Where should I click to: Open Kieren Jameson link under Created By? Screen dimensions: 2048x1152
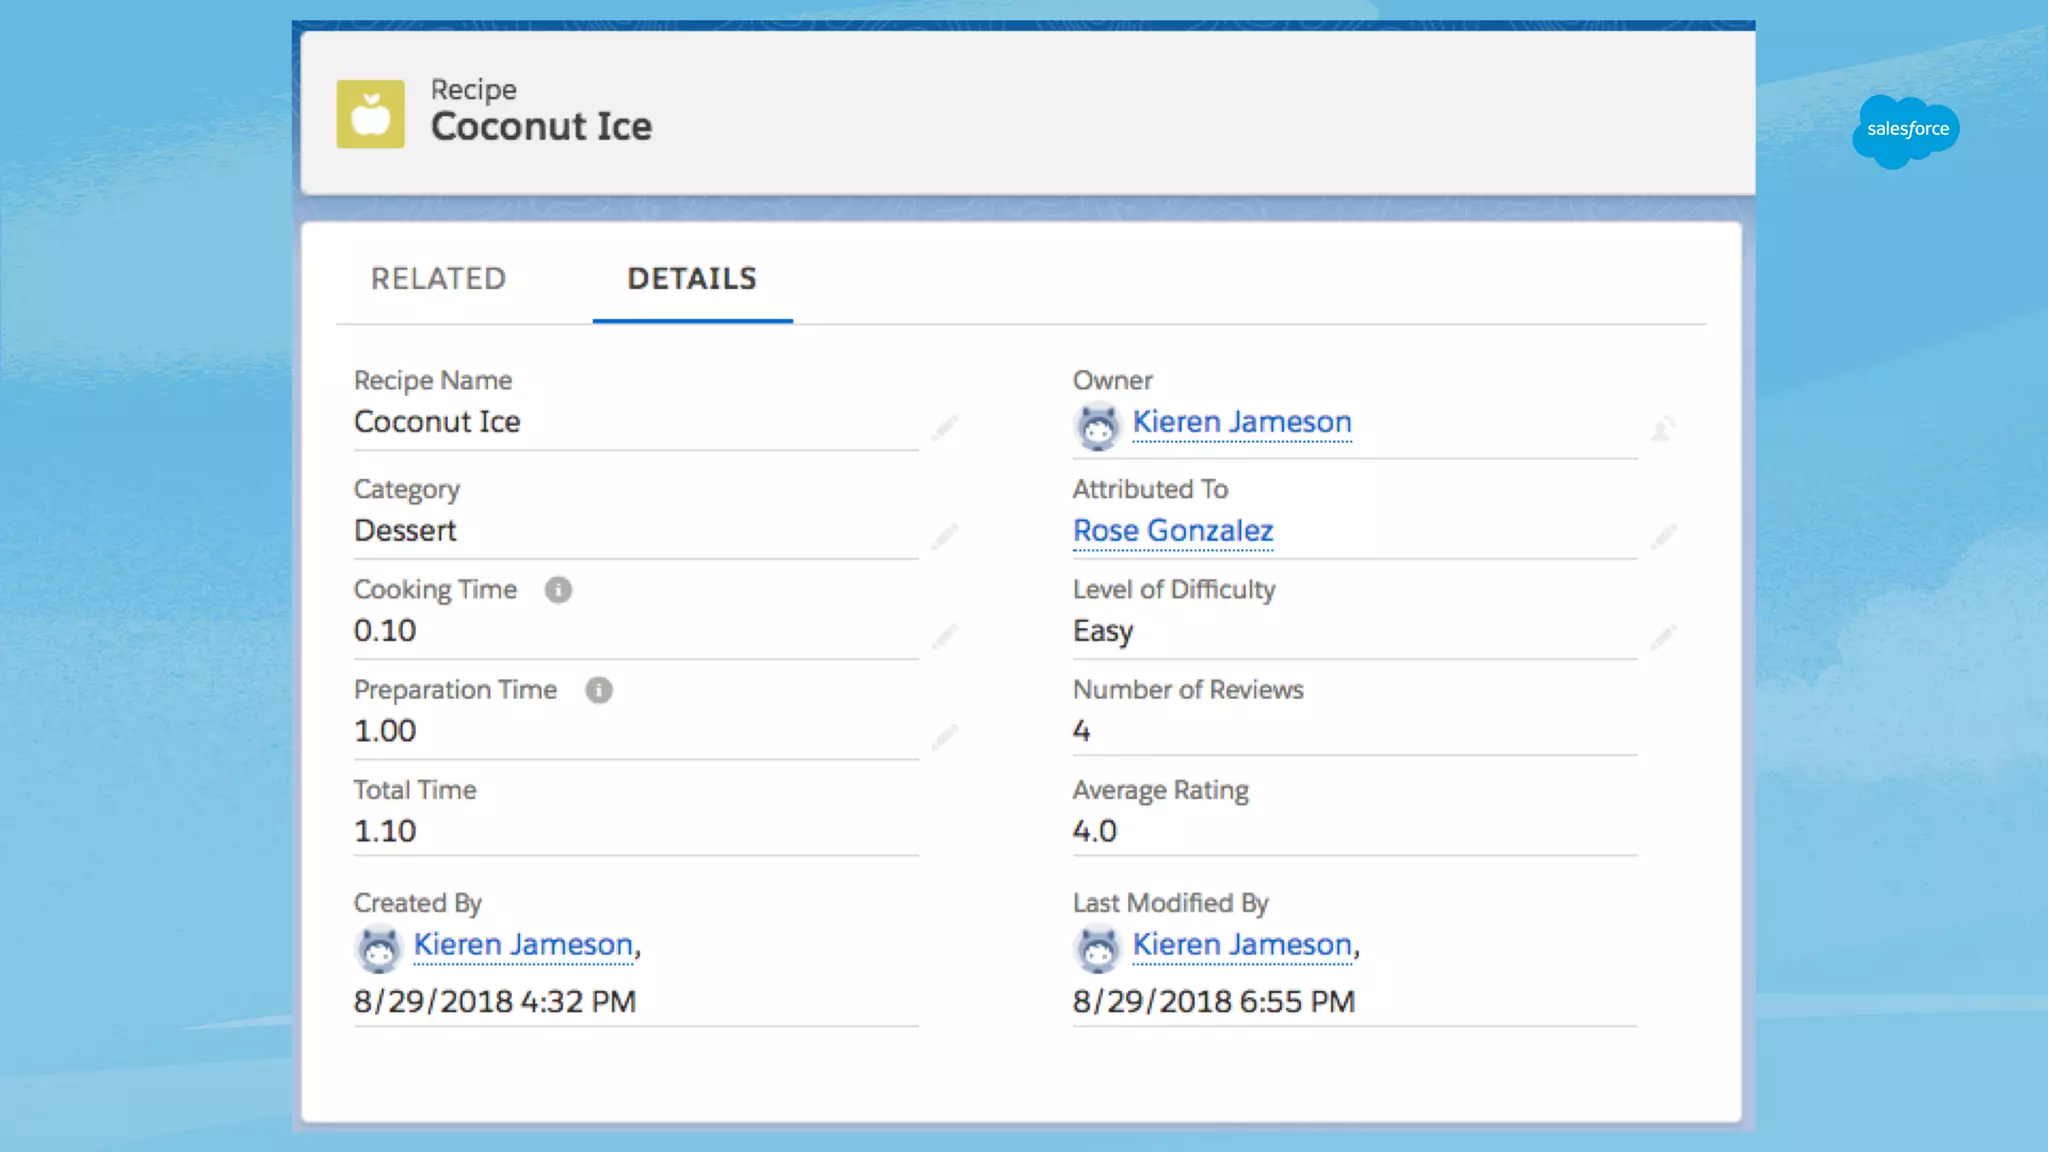tap(523, 944)
